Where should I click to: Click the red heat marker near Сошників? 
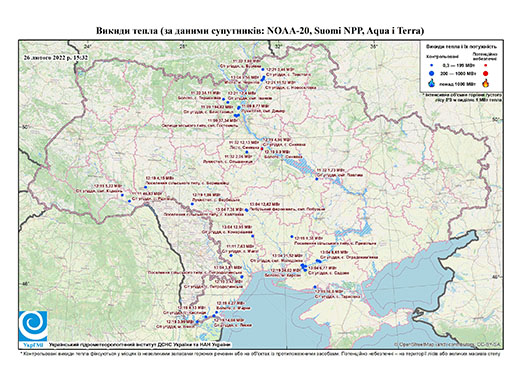[x=262, y=148]
